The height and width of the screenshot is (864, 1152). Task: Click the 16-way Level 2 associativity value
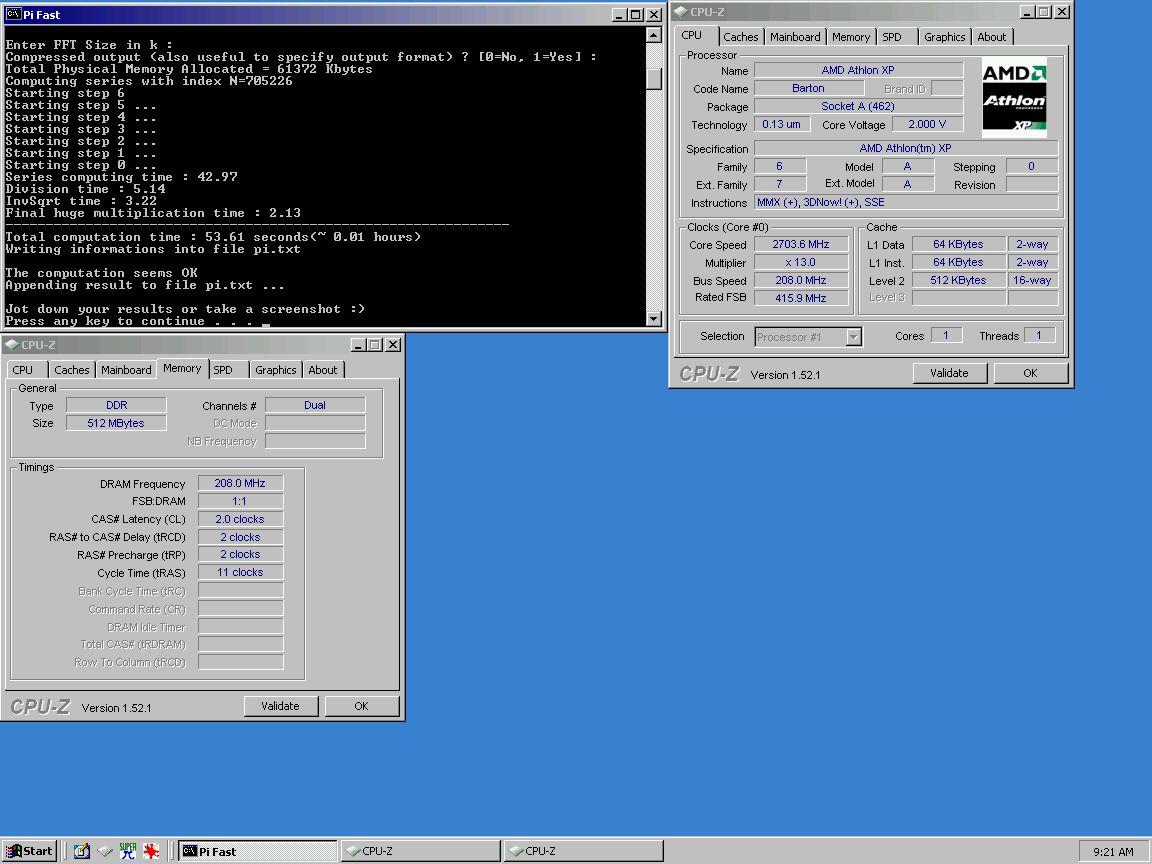click(x=1032, y=280)
